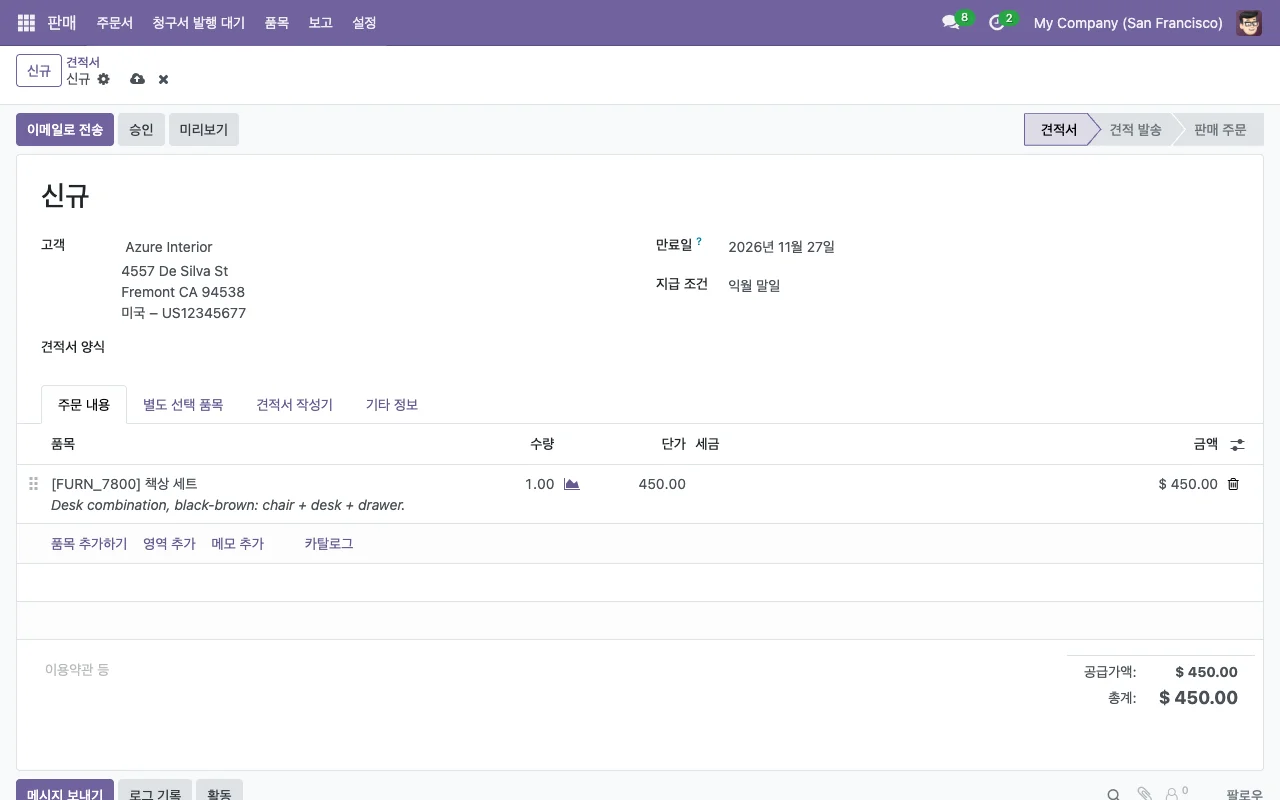Open the activities clock icon with badge 2
Screen dimensions: 1280x800
996,22
